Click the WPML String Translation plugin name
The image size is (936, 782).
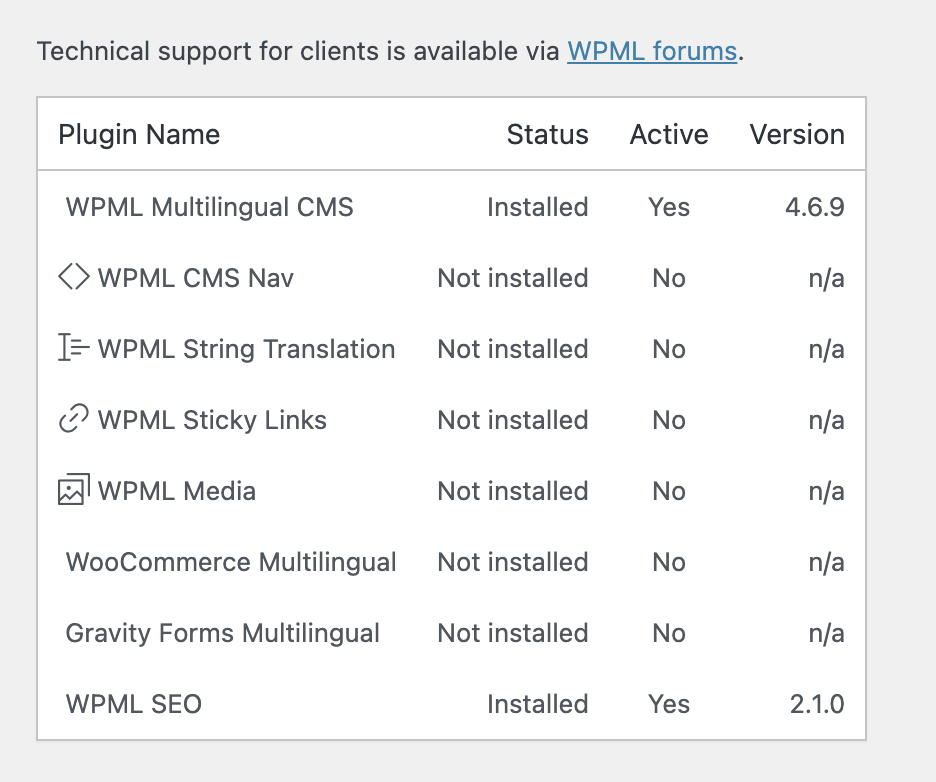pyautogui.click(x=247, y=349)
